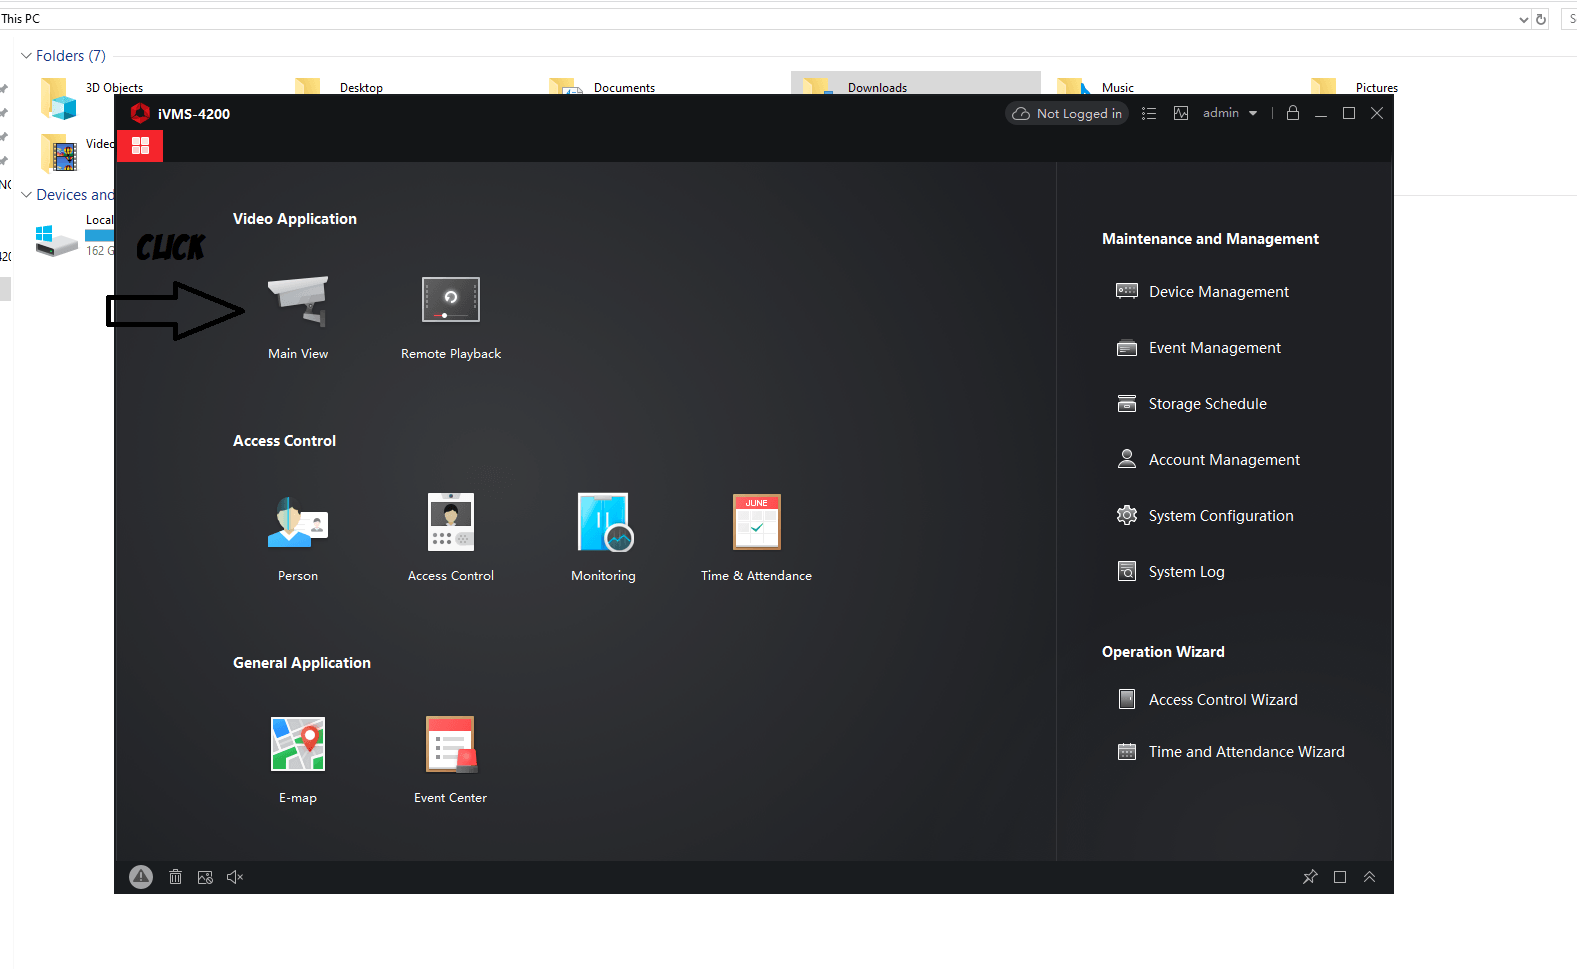The width and height of the screenshot is (1577, 969).
Task: Lock the iVMS-4200 client with padlock icon
Action: click(1293, 113)
